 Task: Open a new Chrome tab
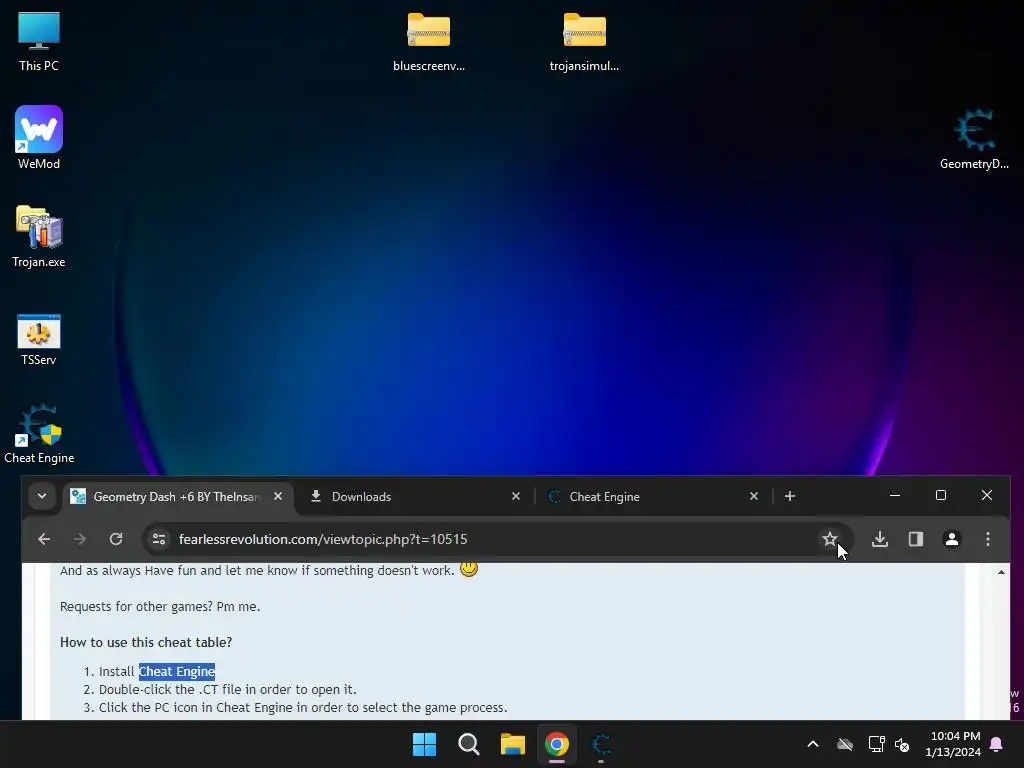790,496
